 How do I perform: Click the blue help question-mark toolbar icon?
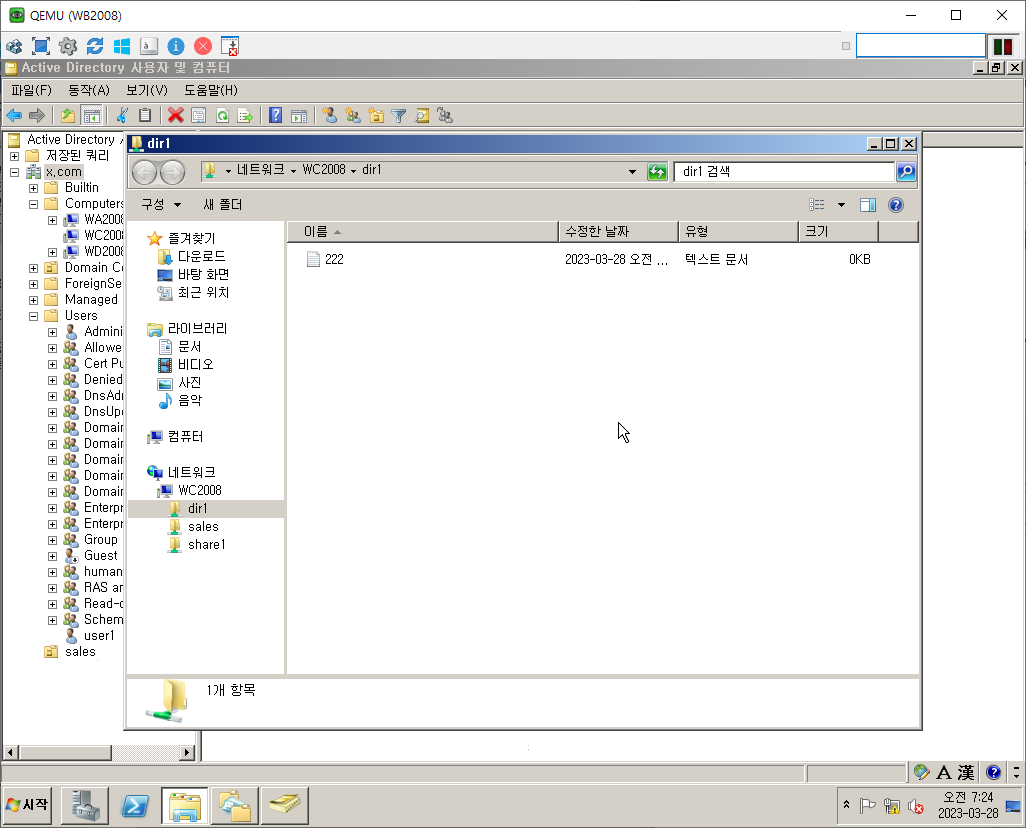(275, 116)
